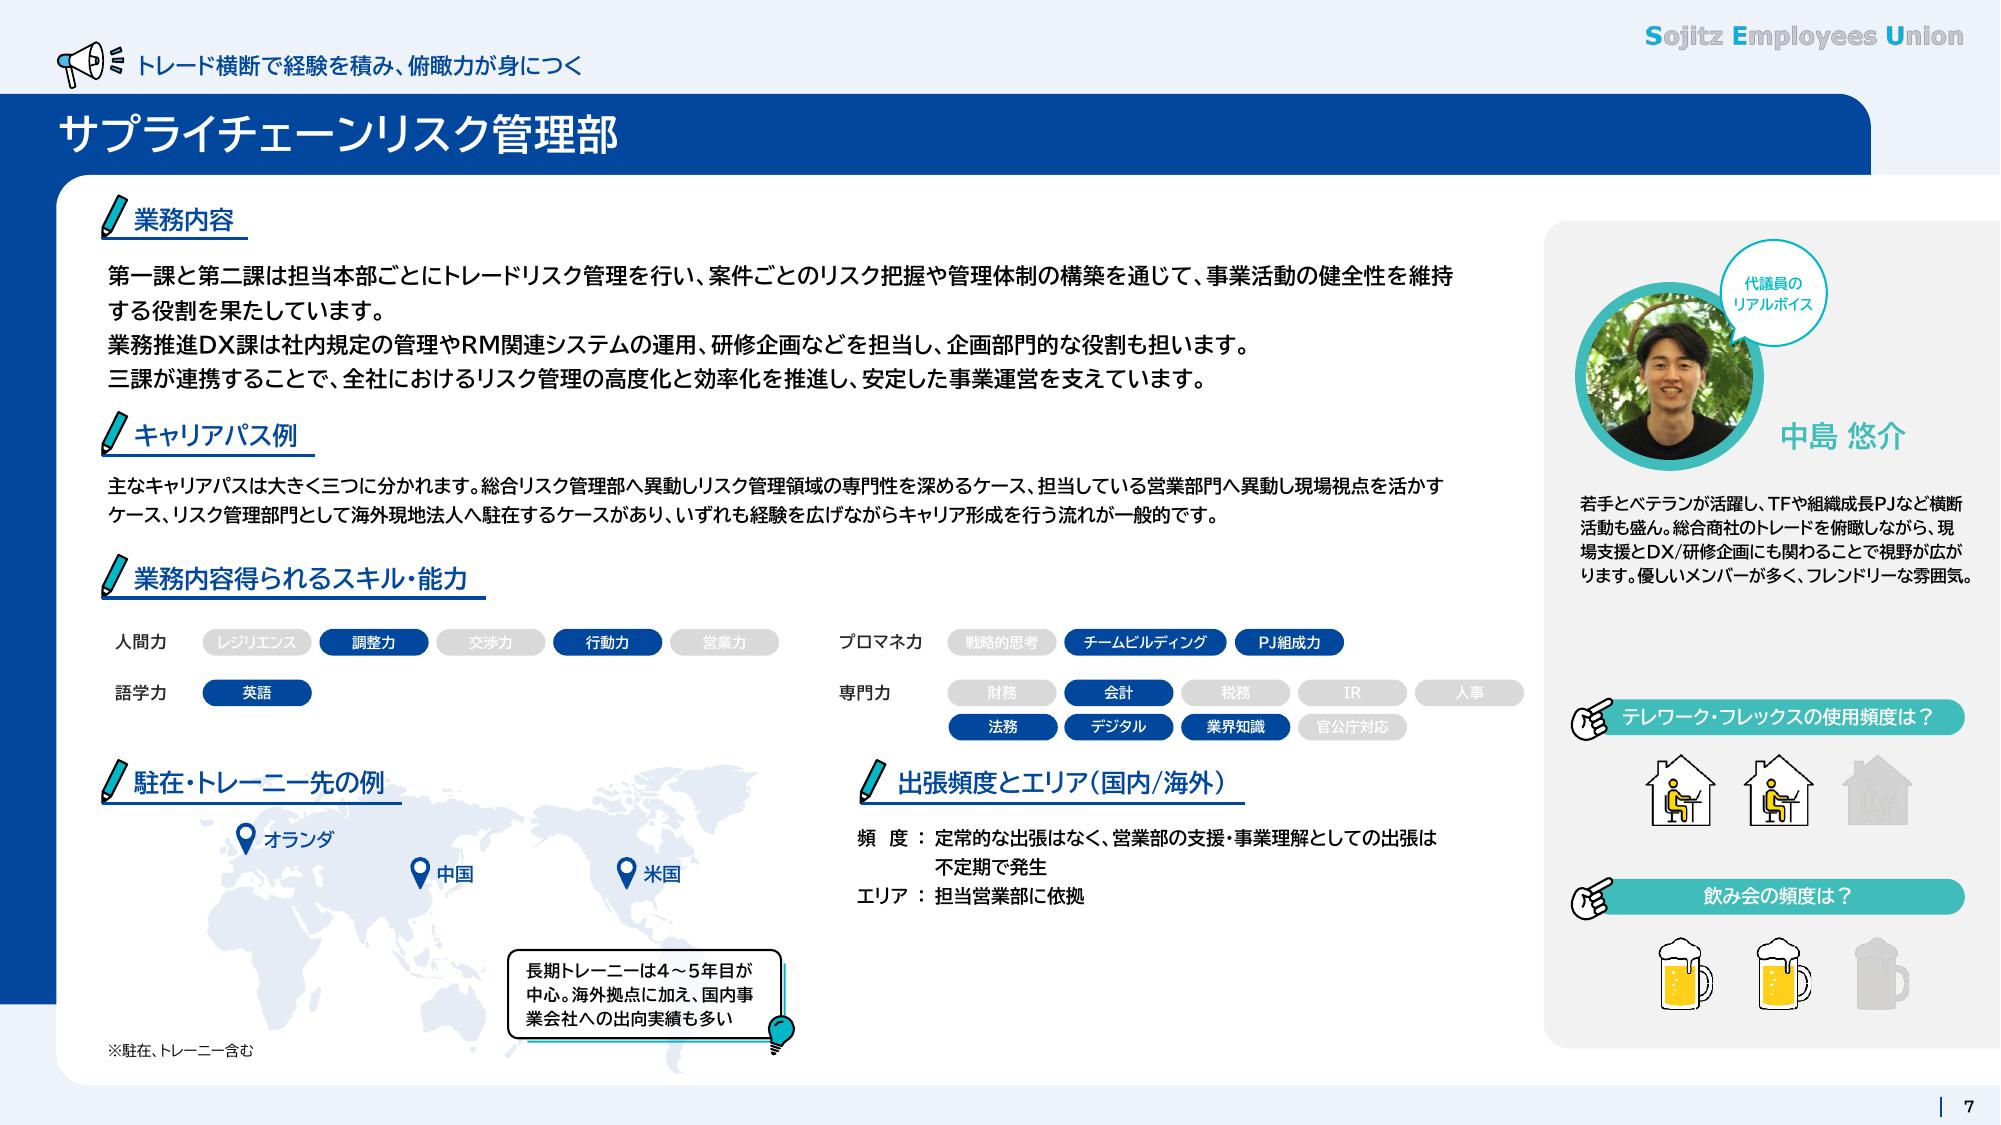Click the デジタル expertise tag
The image size is (2001, 1125).
click(1119, 727)
